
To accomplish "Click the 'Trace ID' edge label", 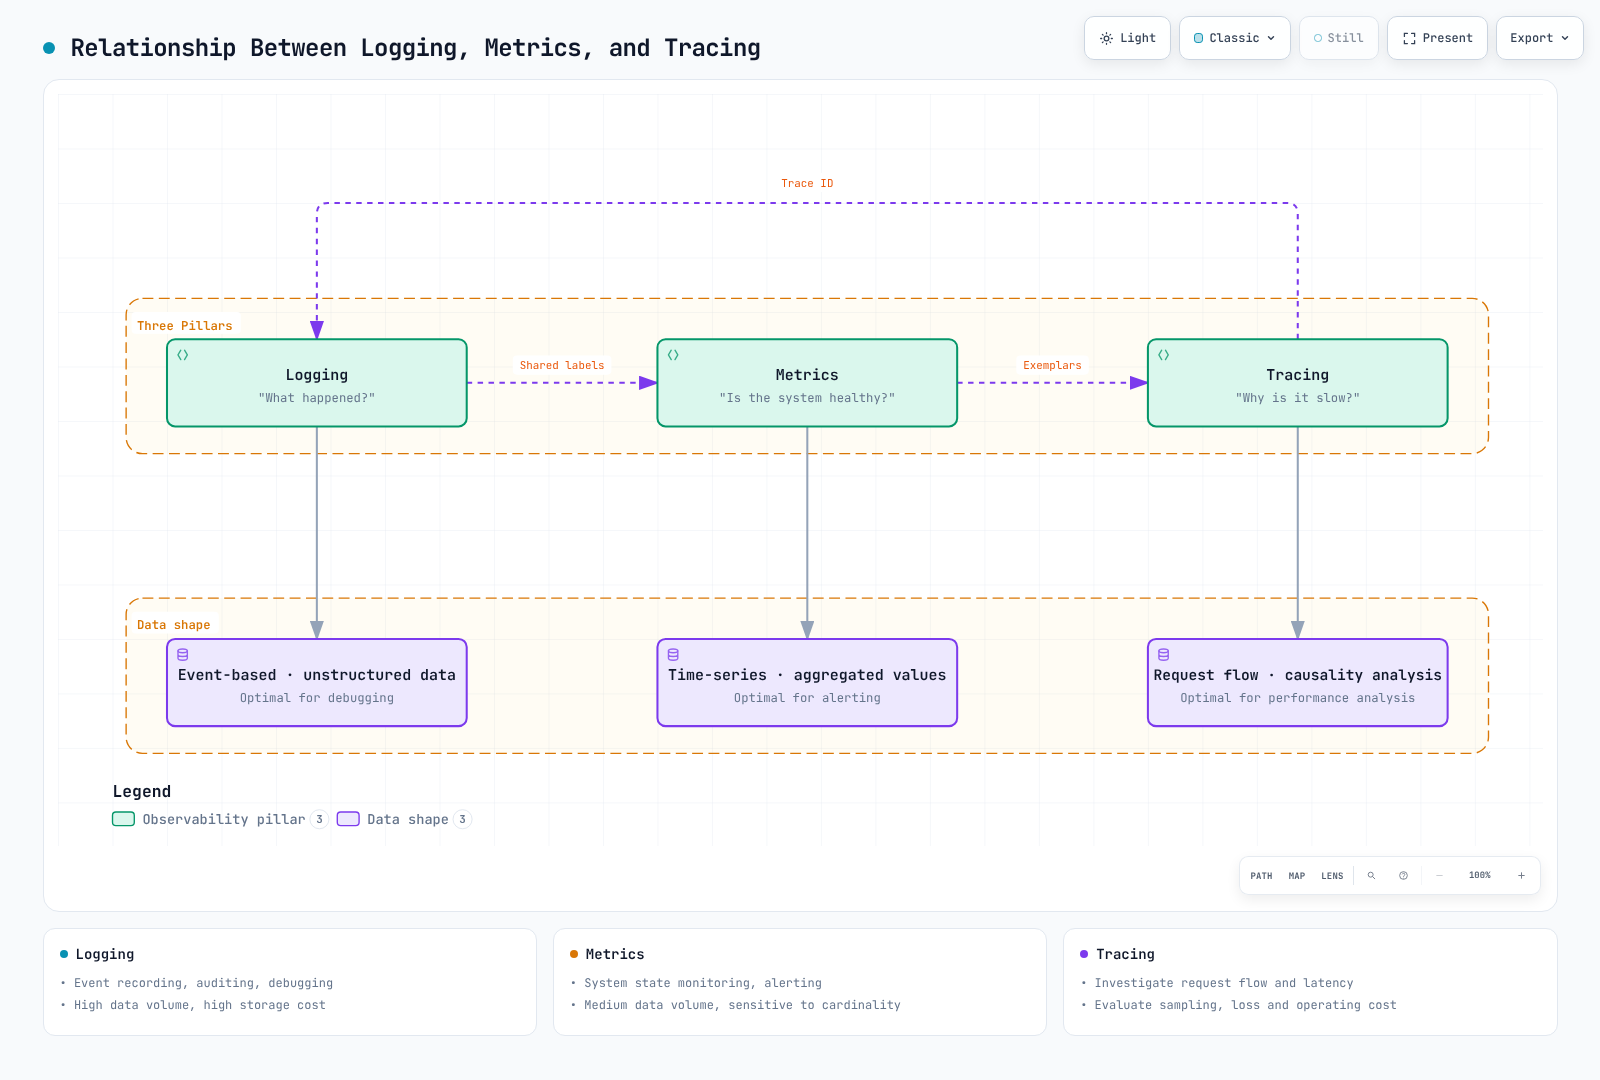I will (807, 183).
